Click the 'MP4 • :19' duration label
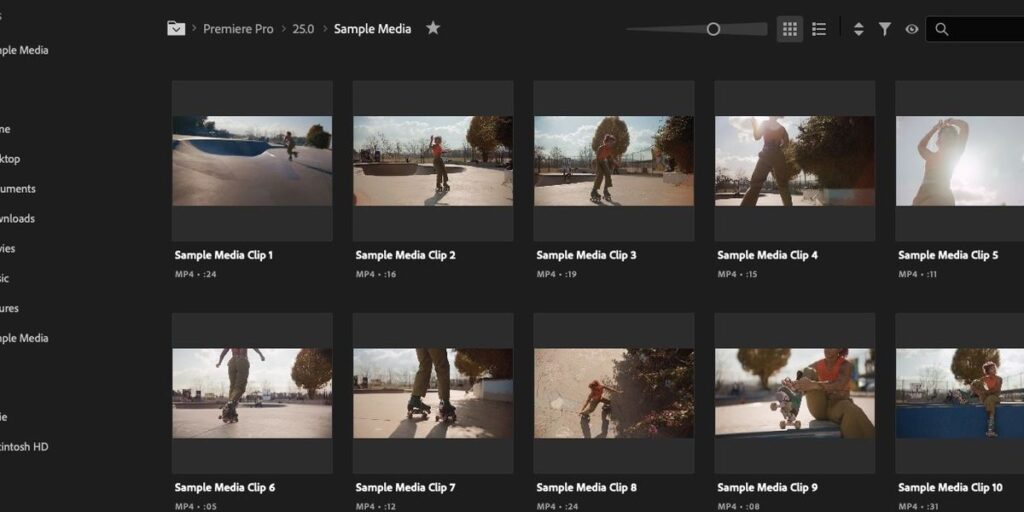The width and height of the screenshot is (1024, 512). pos(556,274)
